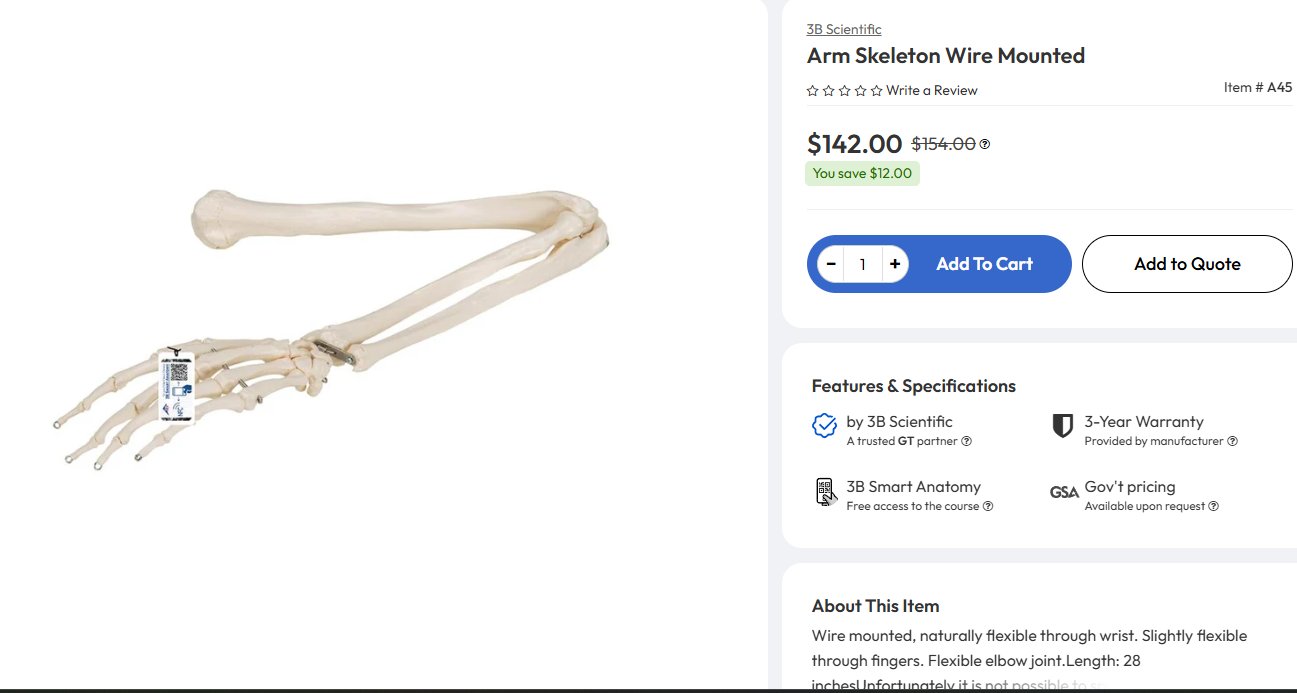
Task: Increase quantity with the plus button
Action: pyautogui.click(x=894, y=264)
